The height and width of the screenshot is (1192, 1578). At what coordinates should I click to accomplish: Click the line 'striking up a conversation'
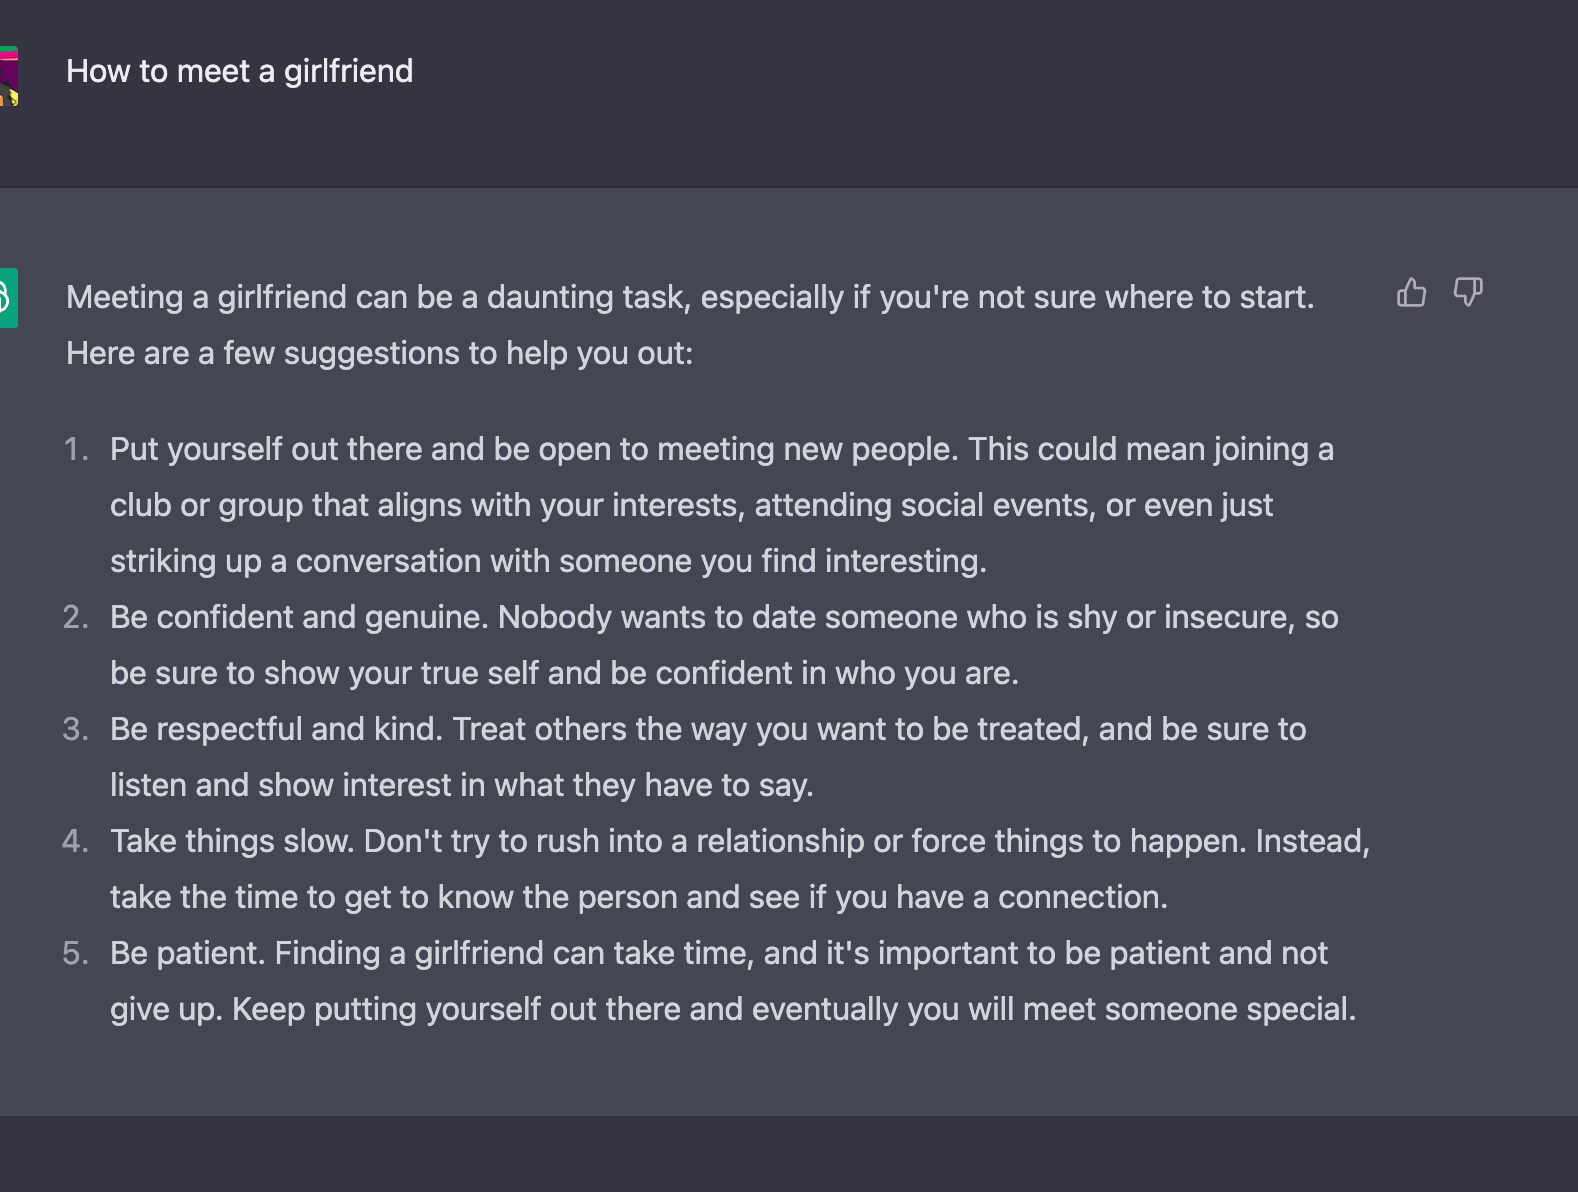point(548,561)
